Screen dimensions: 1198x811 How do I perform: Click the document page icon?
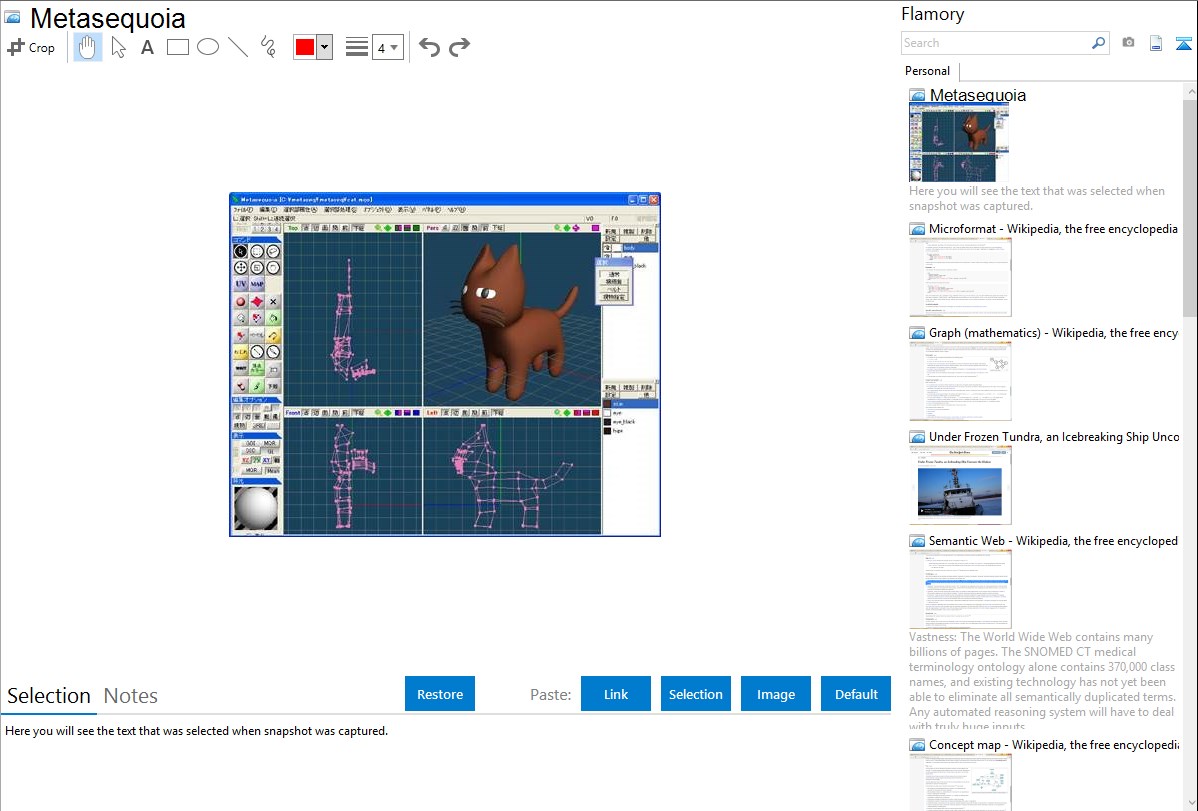click(x=1156, y=43)
